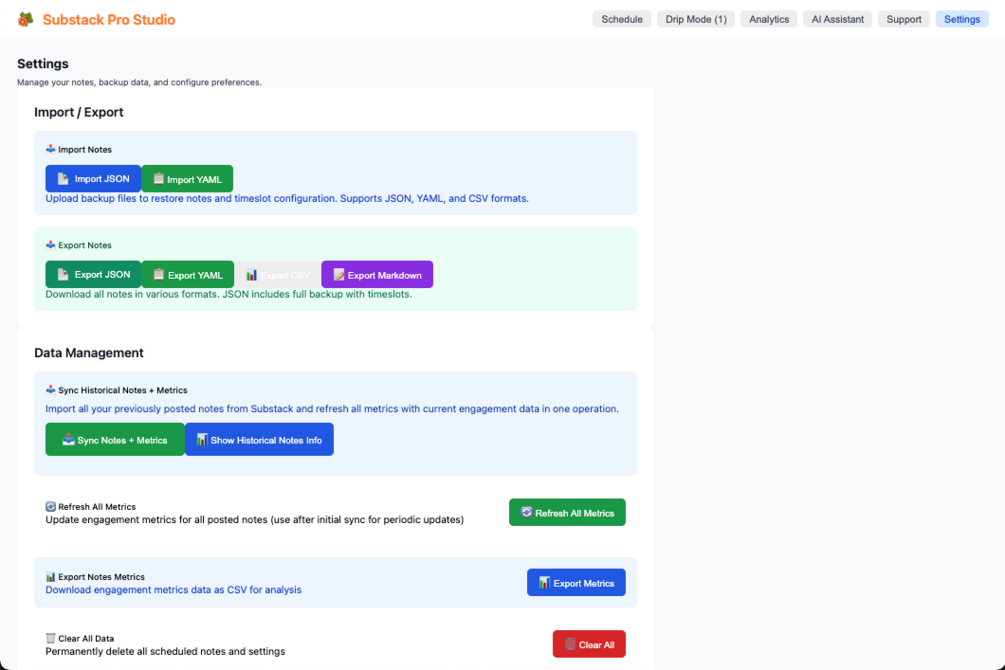Click the Import YAML button
The width and height of the screenshot is (1005, 670).
[187, 179]
